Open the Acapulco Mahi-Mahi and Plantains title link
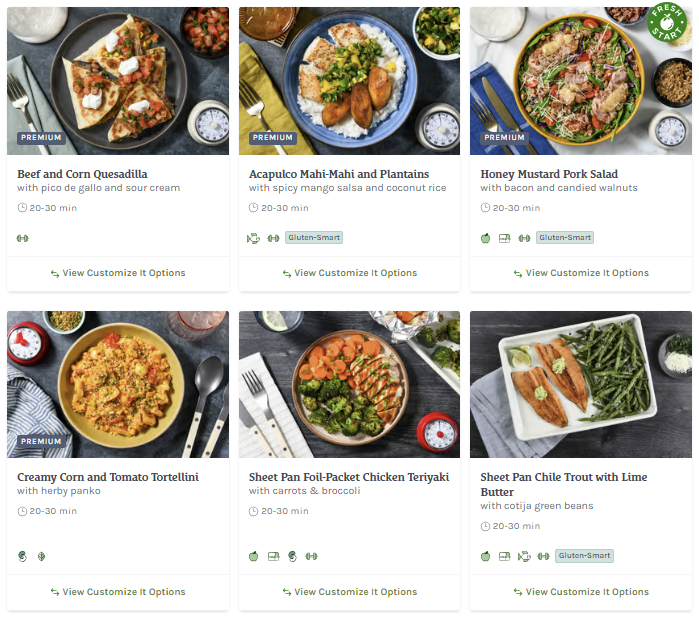 coord(338,174)
